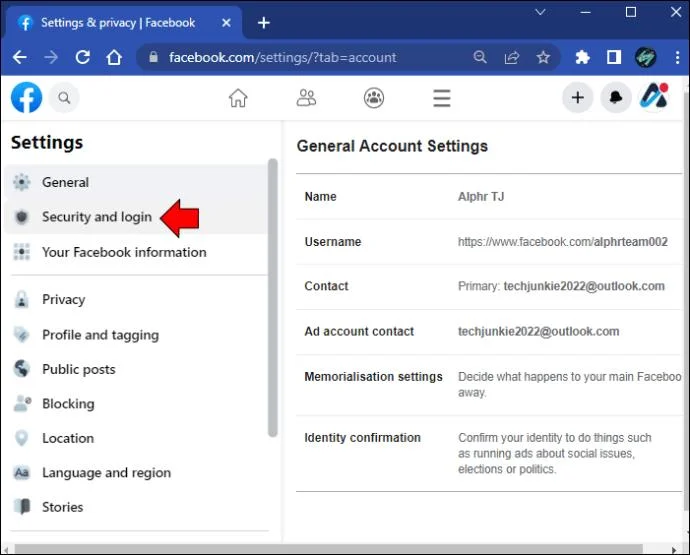This screenshot has height=555, width=690.
Task: Open Your Facebook information
Action: tap(135, 252)
